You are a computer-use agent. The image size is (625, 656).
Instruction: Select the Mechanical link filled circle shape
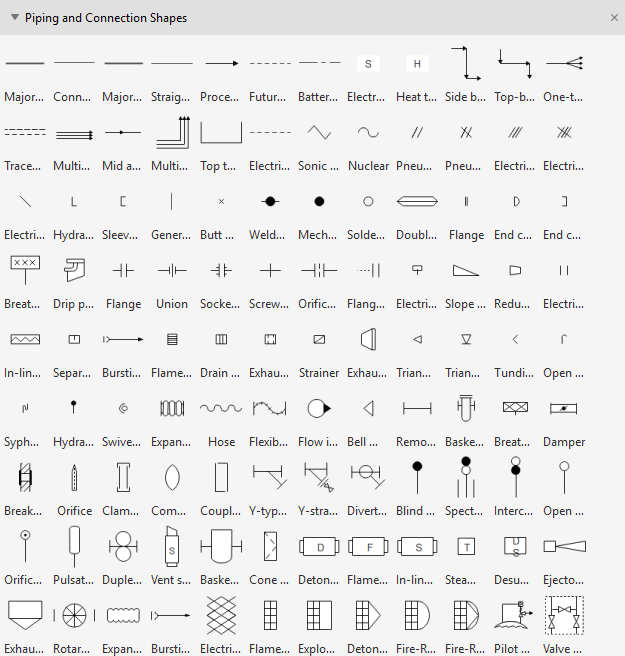[x=319, y=202]
